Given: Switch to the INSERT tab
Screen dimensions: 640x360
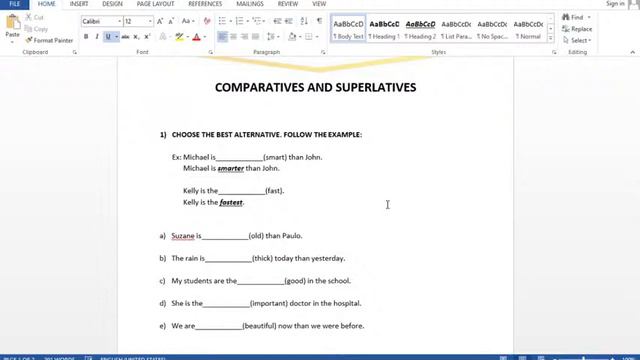Looking at the screenshot, I should click(79, 4).
